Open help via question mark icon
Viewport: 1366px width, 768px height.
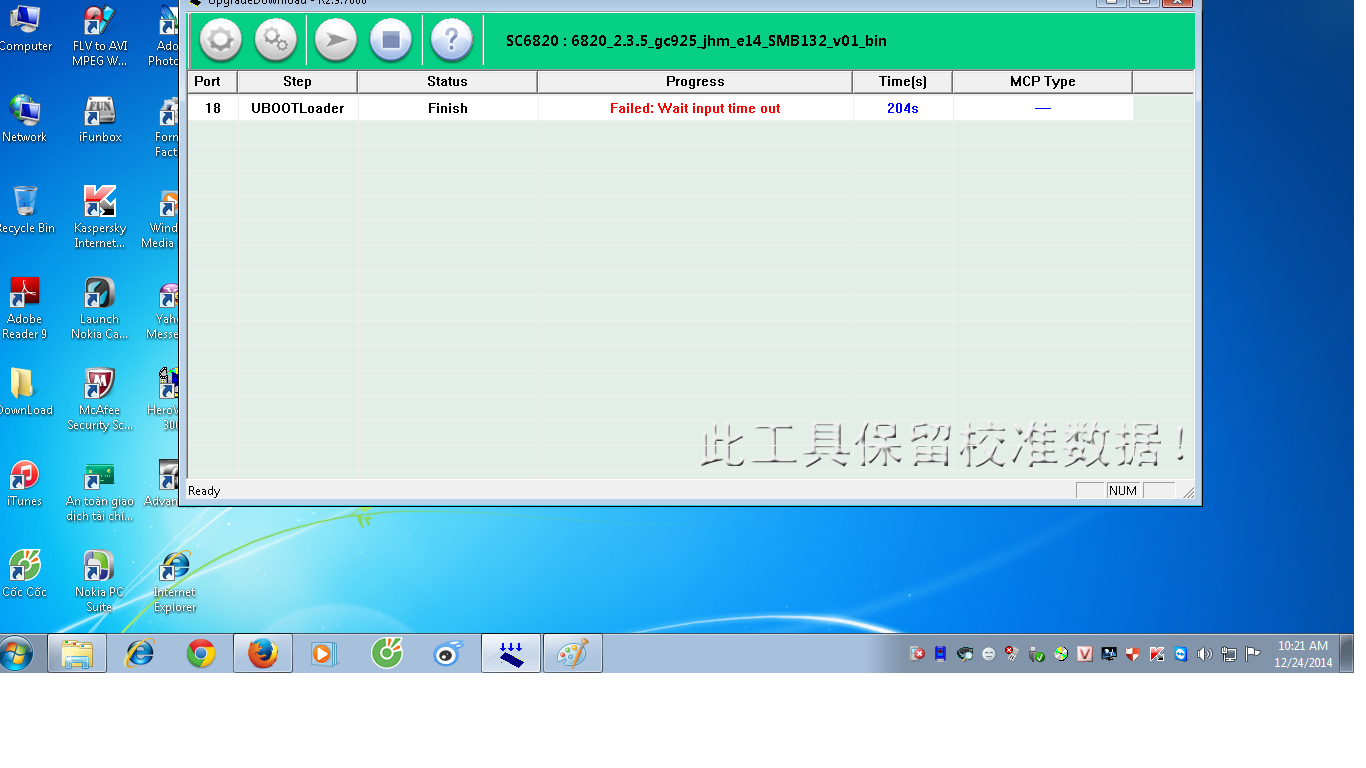coord(452,41)
